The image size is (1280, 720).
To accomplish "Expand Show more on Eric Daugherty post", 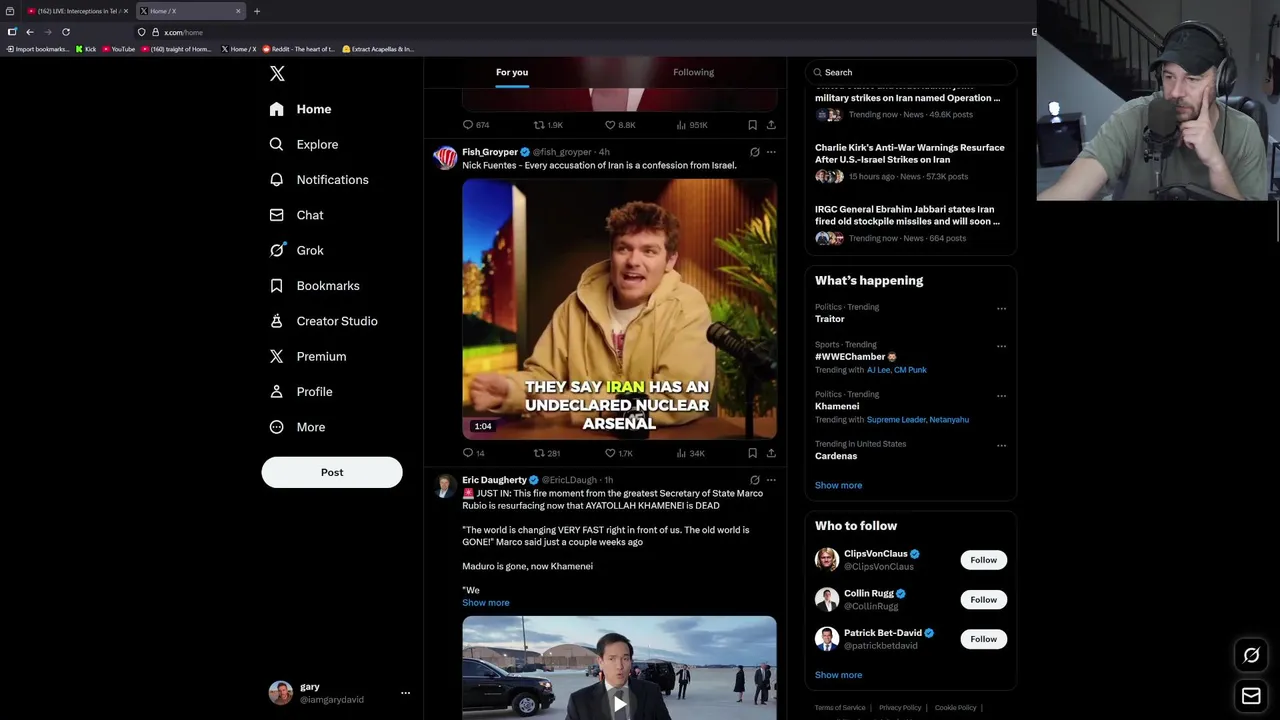I will click(485, 603).
